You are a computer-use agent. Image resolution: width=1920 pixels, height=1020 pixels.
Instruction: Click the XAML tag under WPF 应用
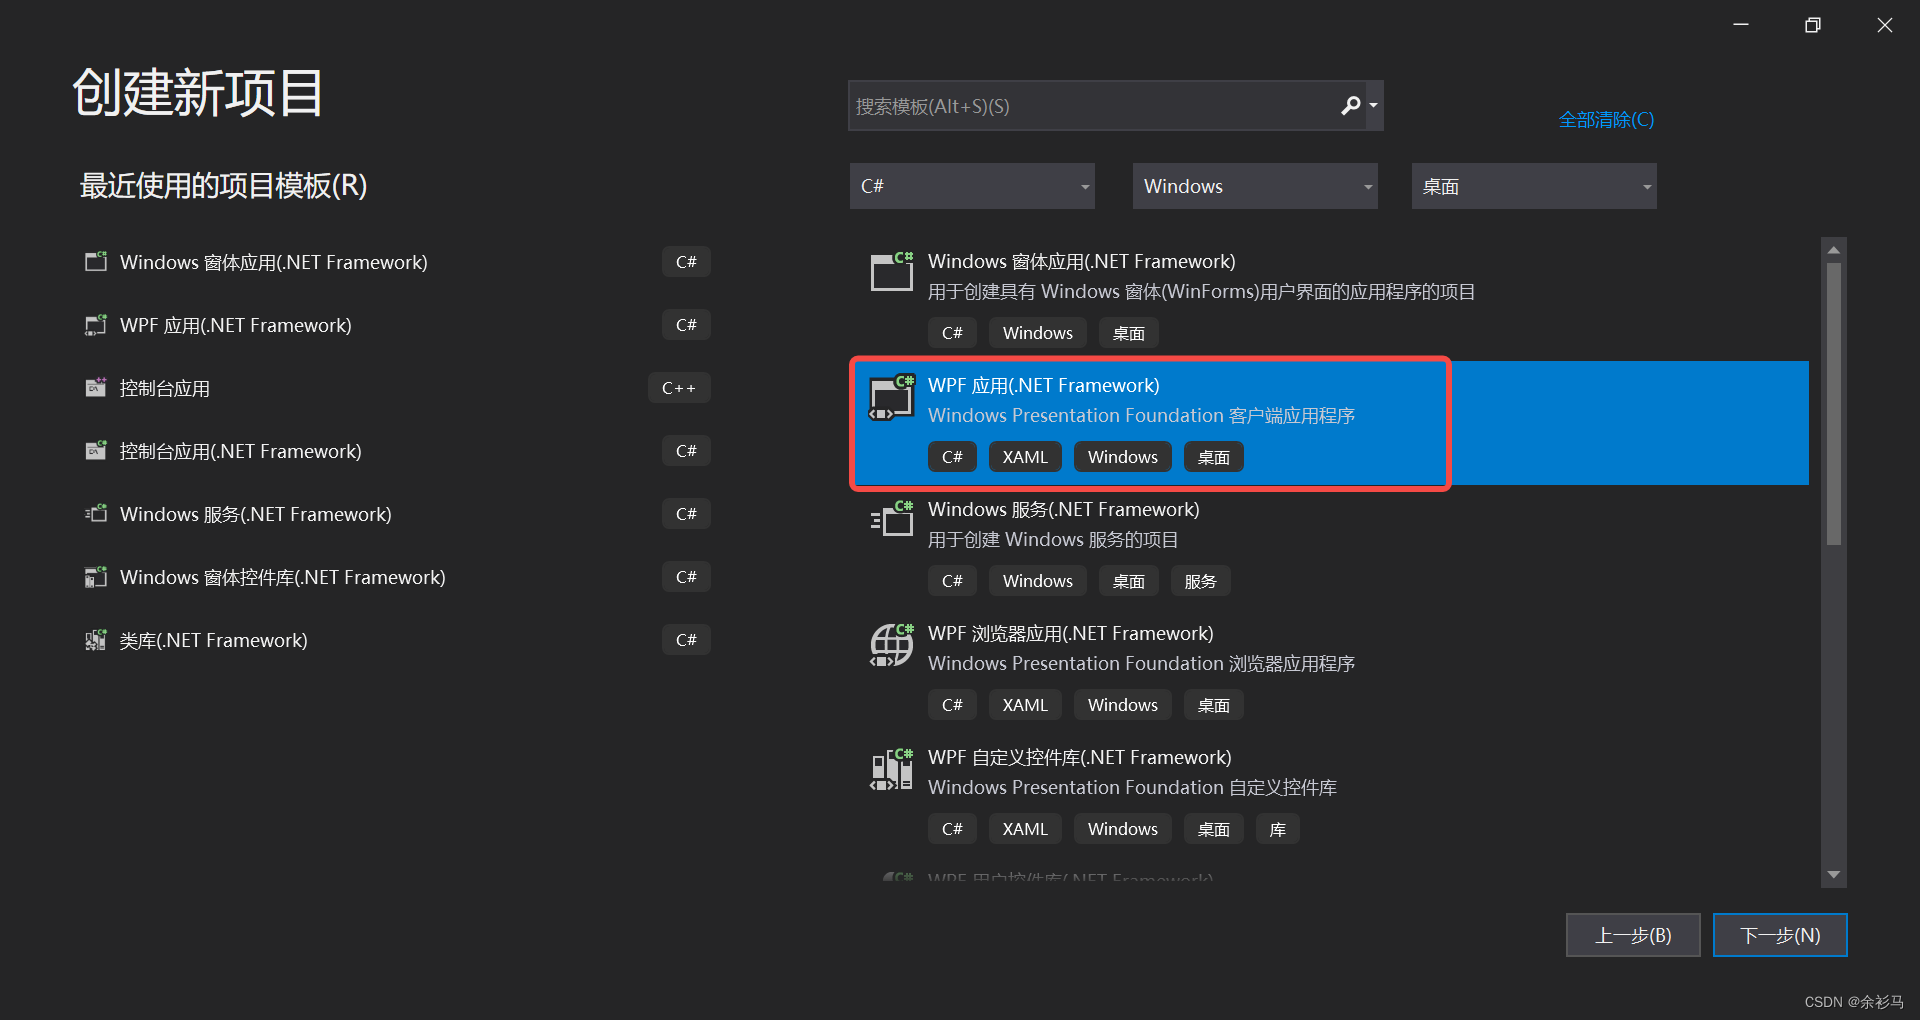coord(1024,456)
